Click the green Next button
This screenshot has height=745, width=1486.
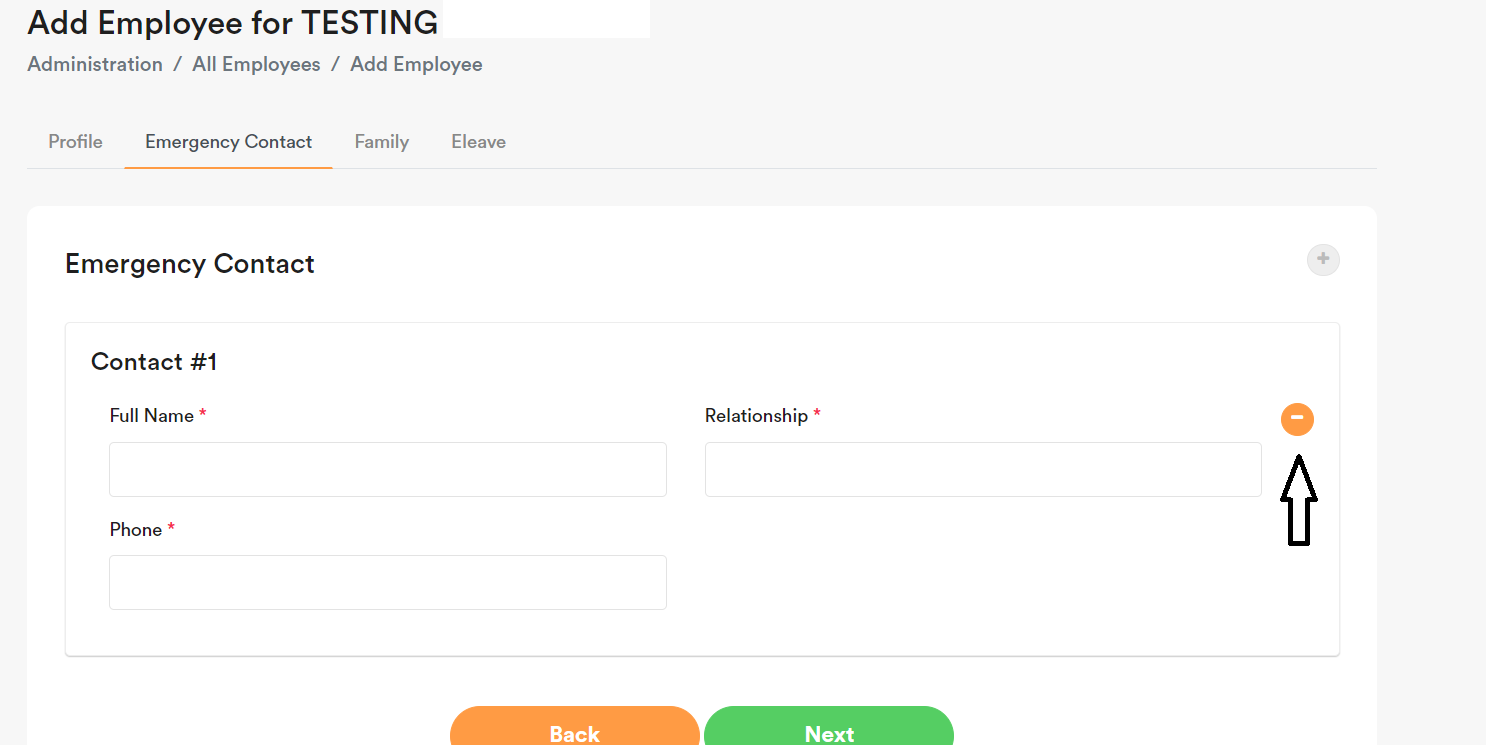click(828, 730)
